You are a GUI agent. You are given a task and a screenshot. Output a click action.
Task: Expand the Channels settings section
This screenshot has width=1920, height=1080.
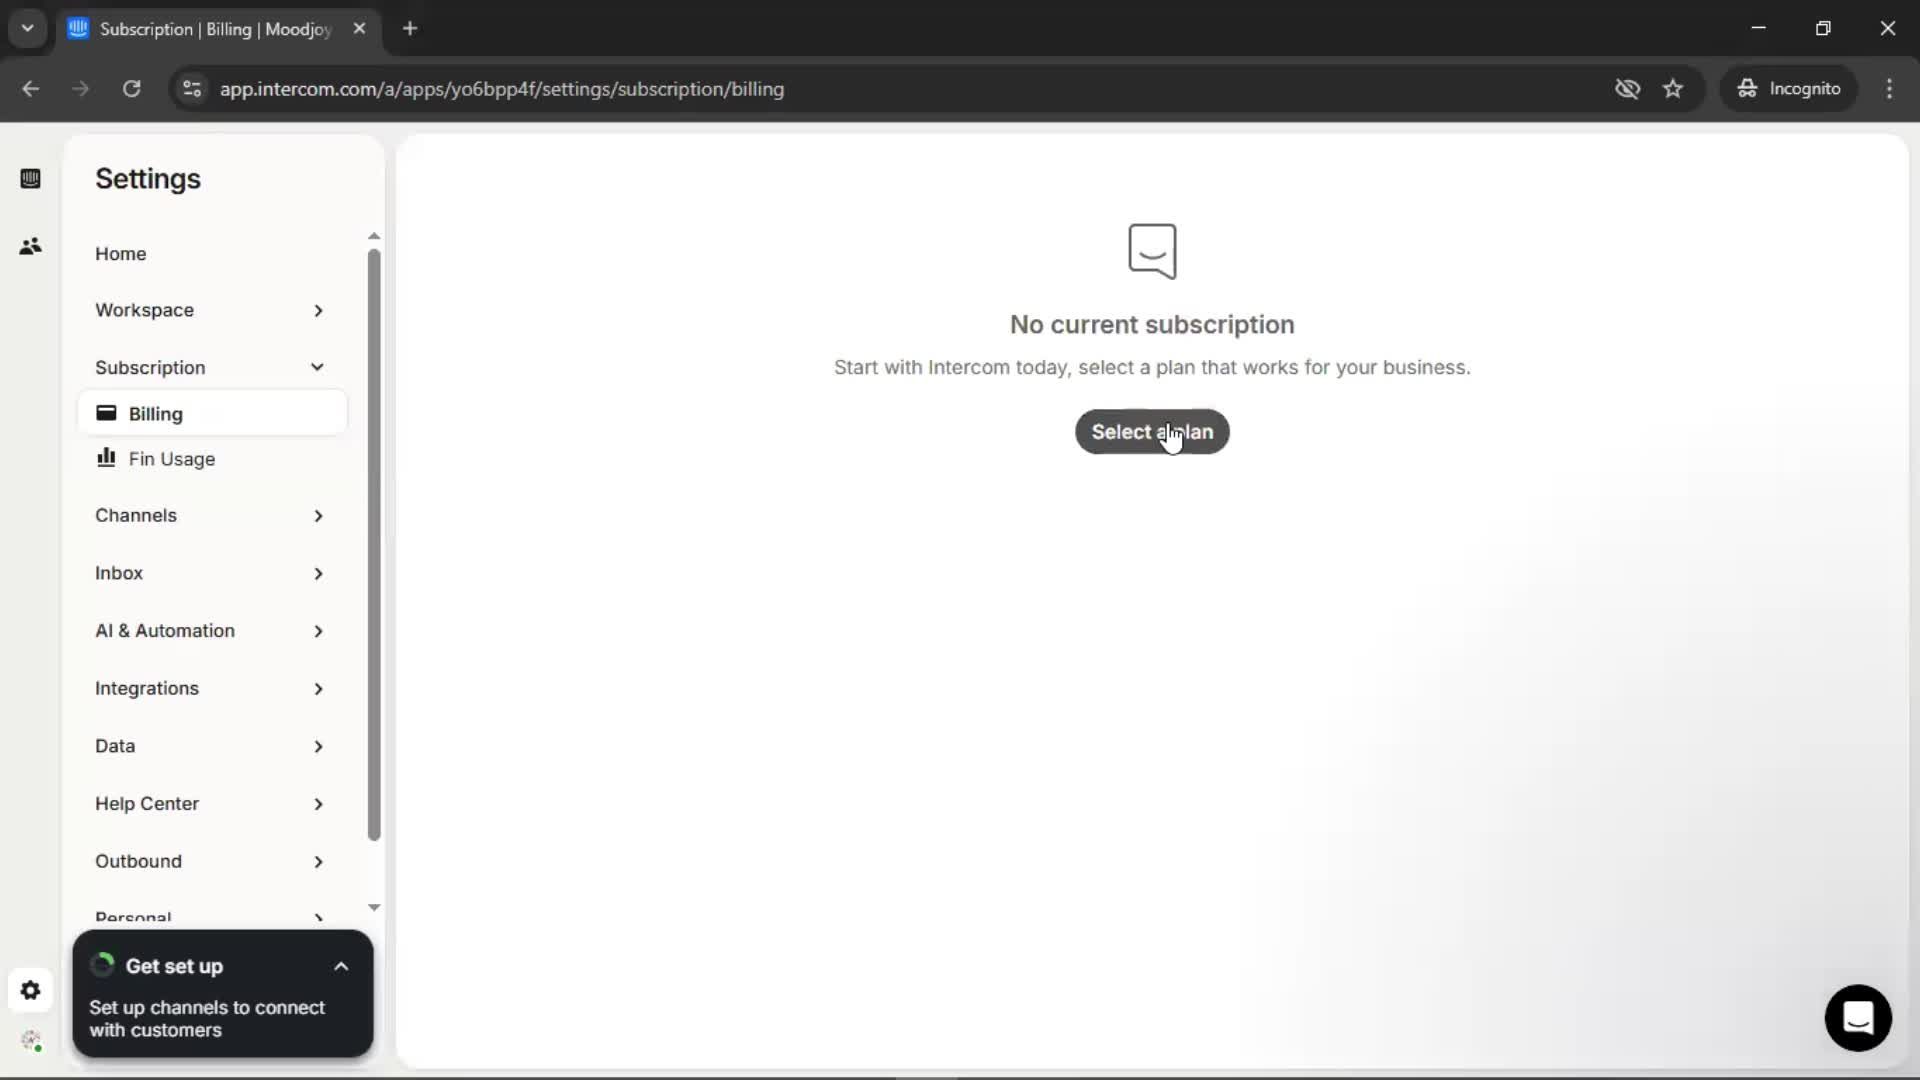(x=209, y=515)
